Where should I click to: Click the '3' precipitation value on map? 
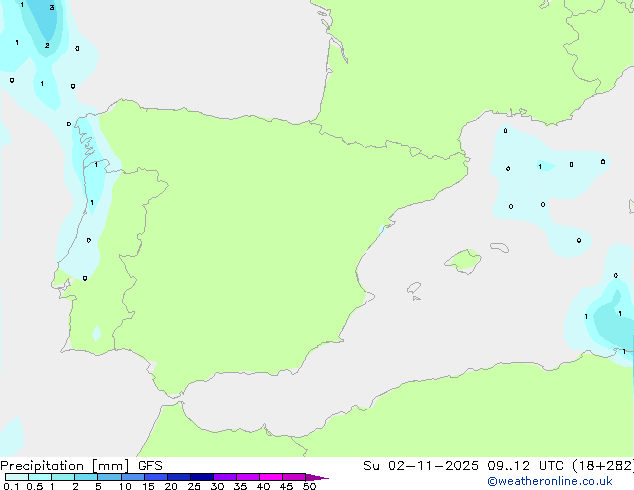point(52,8)
